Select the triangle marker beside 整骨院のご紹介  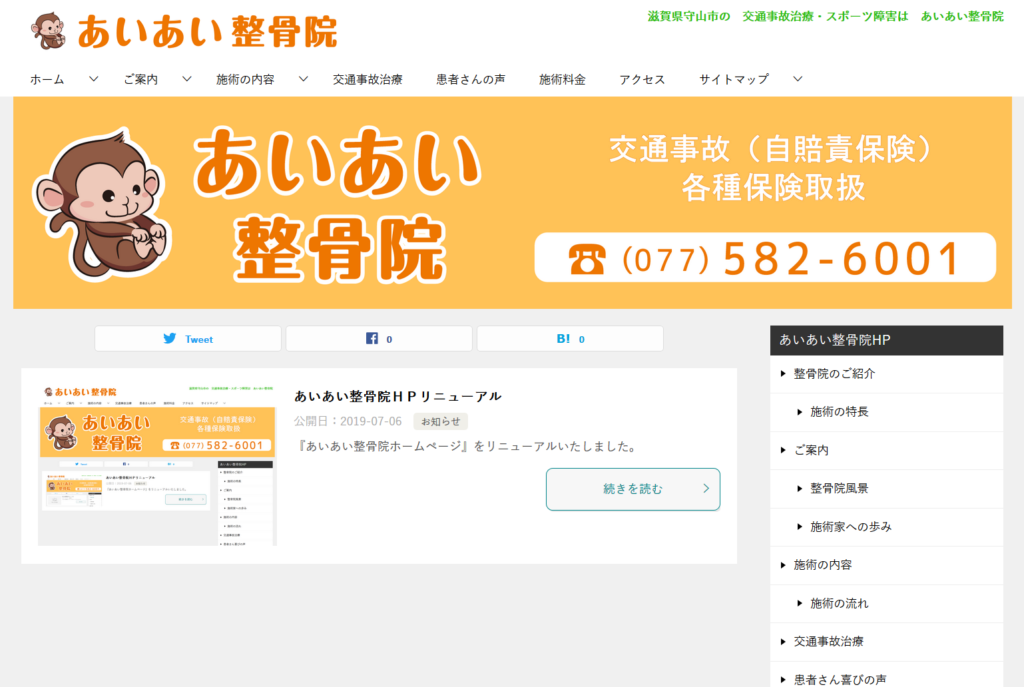click(x=785, y=374)
